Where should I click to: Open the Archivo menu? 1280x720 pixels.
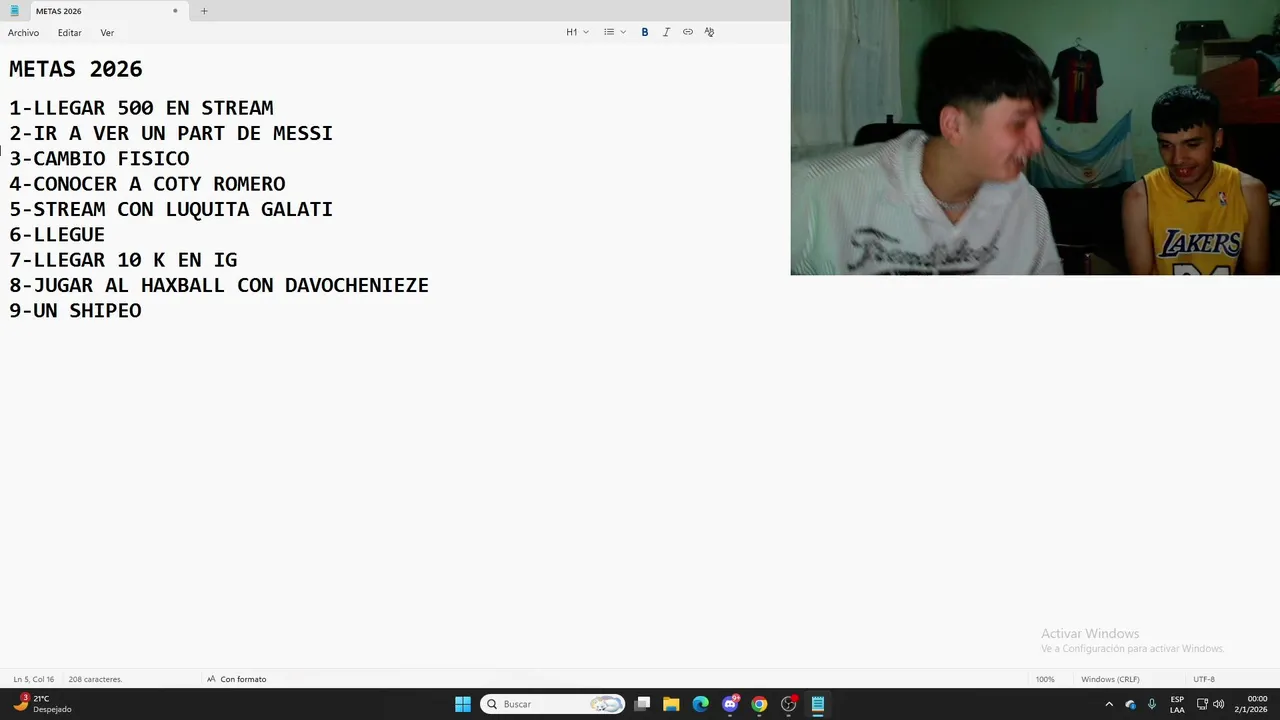24,33
